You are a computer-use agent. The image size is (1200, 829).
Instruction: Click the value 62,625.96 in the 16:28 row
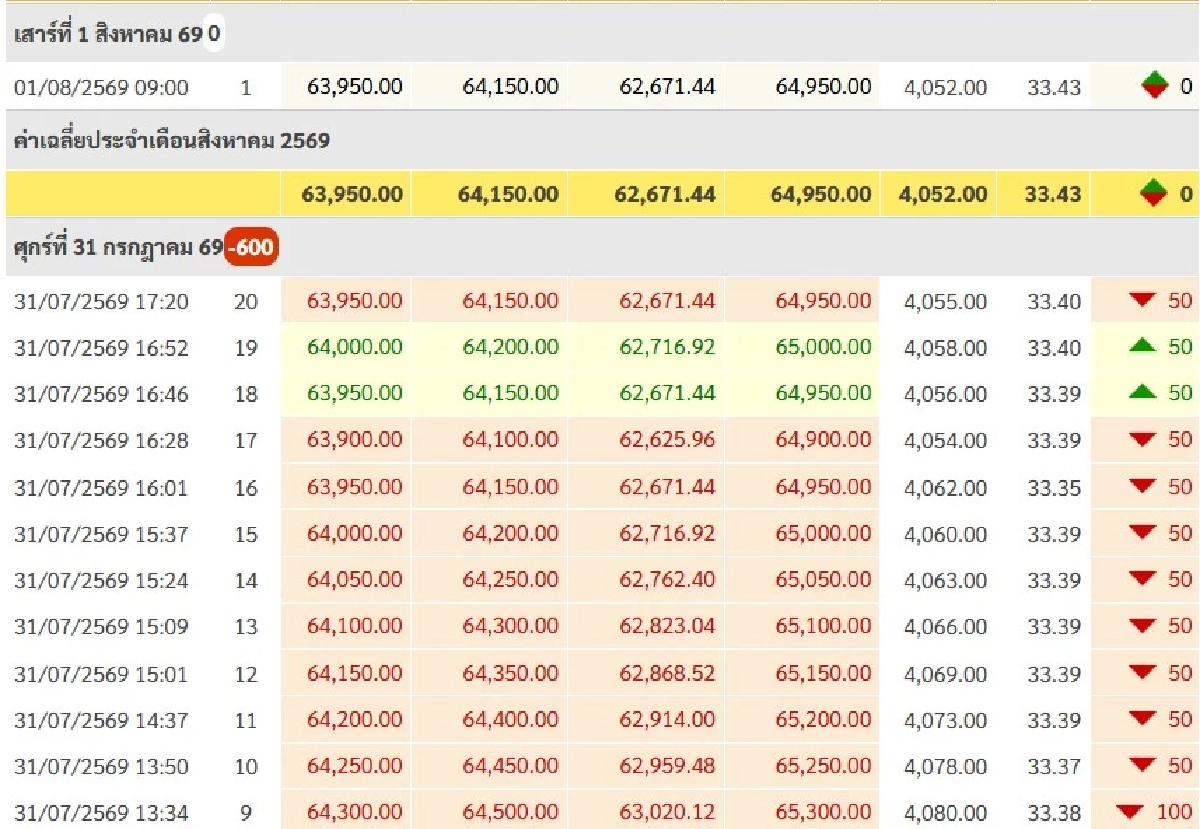point(667,440)
